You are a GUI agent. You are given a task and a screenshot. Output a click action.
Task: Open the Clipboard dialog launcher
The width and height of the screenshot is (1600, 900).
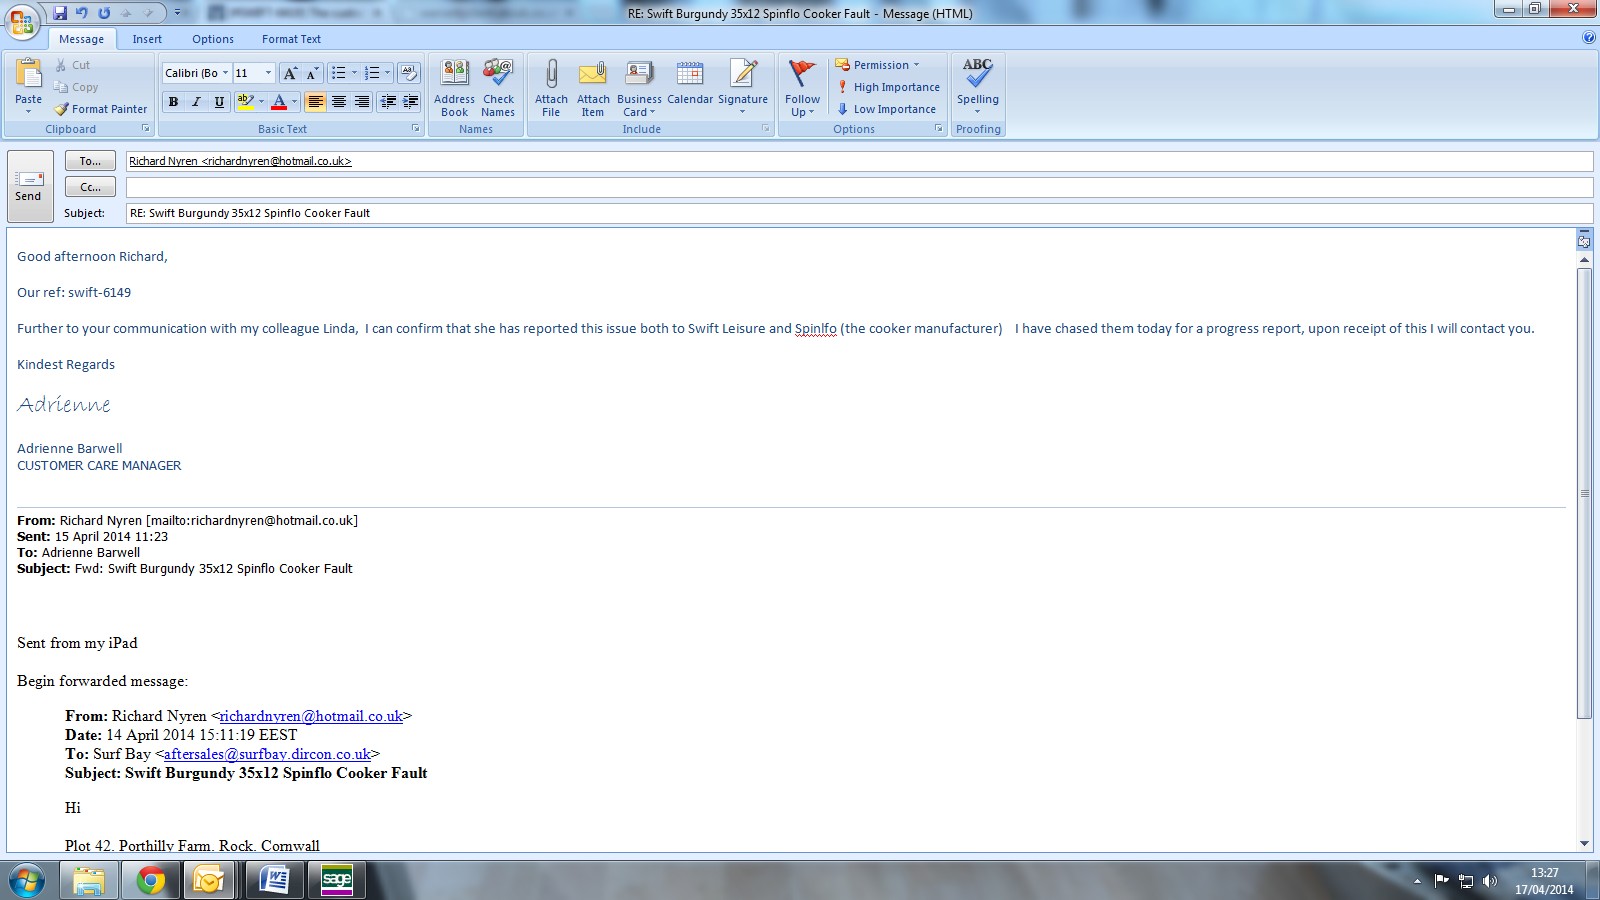pyautogui.click(x=146, y=129)
